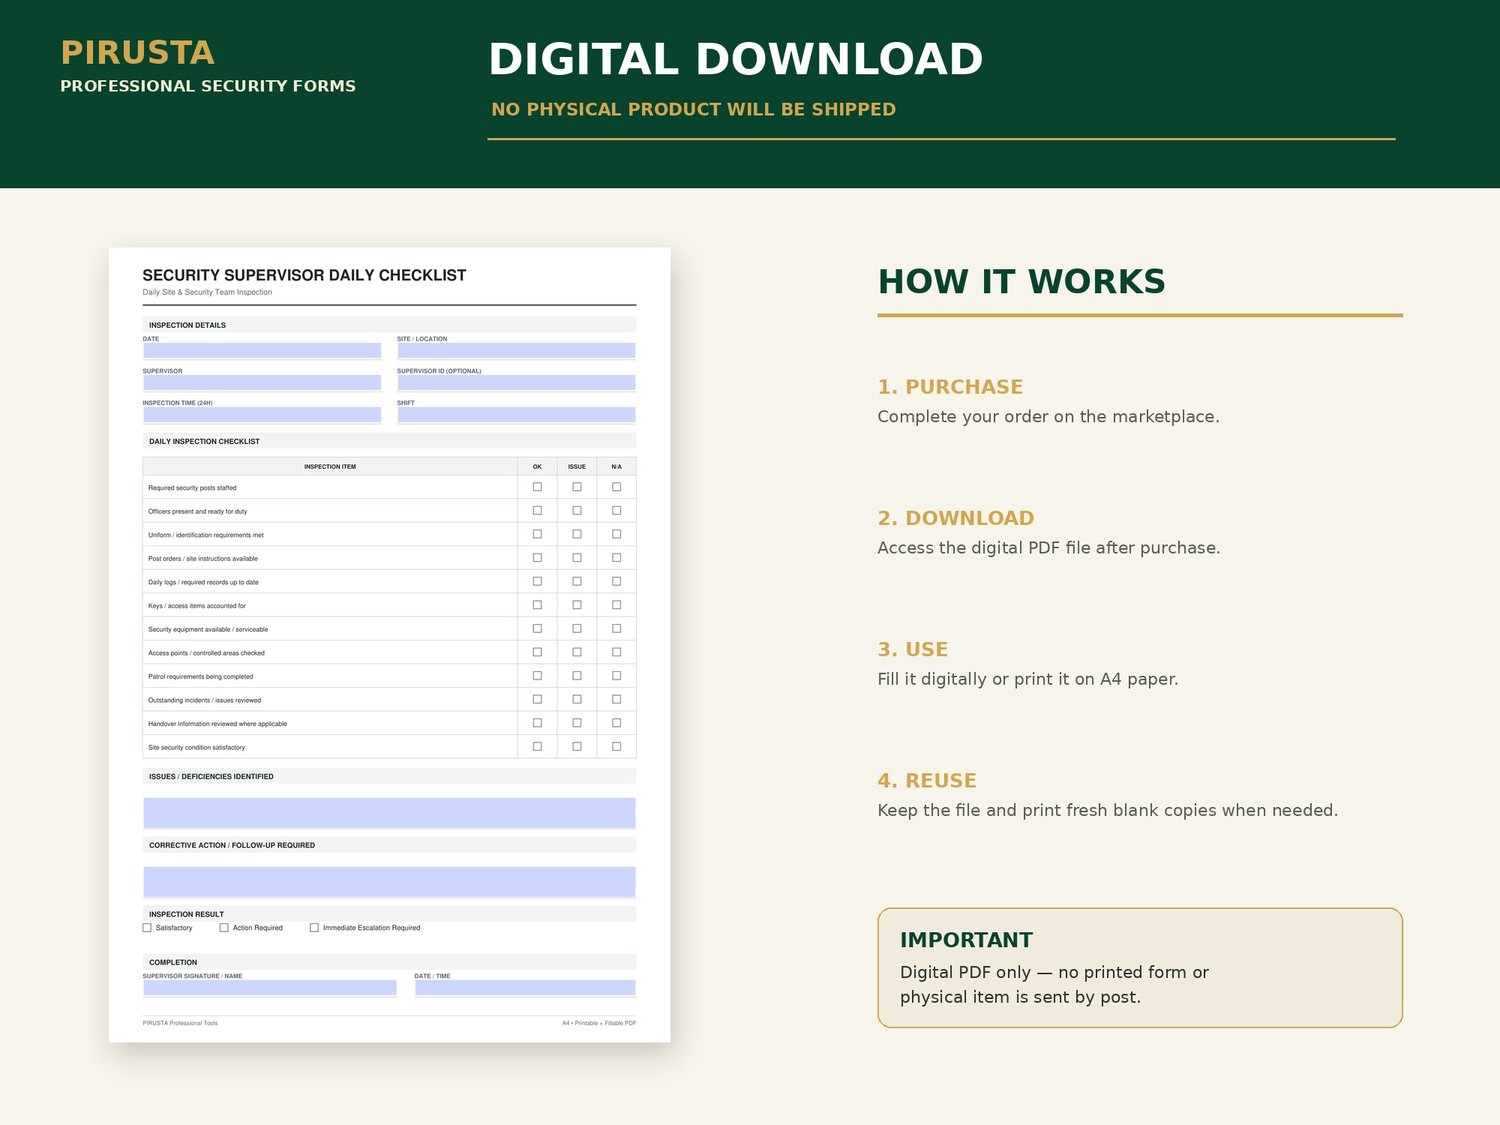Select the Action Required checkbox
Viewport: 1500px width, 1125px height.
click(x=224, y=928)
